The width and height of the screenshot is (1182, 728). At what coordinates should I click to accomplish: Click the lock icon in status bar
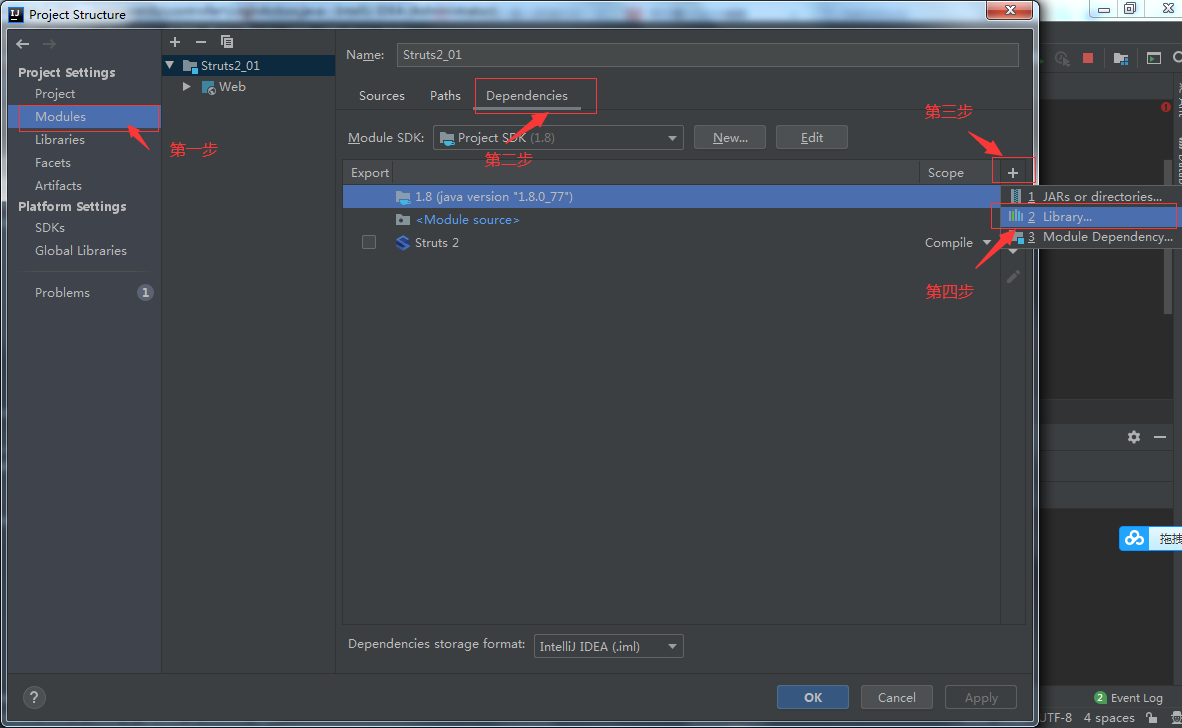(1150, 717)
